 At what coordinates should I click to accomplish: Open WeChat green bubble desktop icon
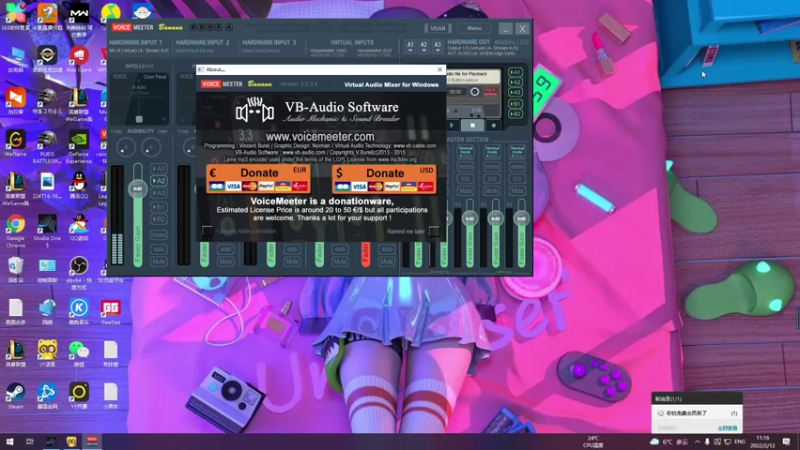point(79,354)
